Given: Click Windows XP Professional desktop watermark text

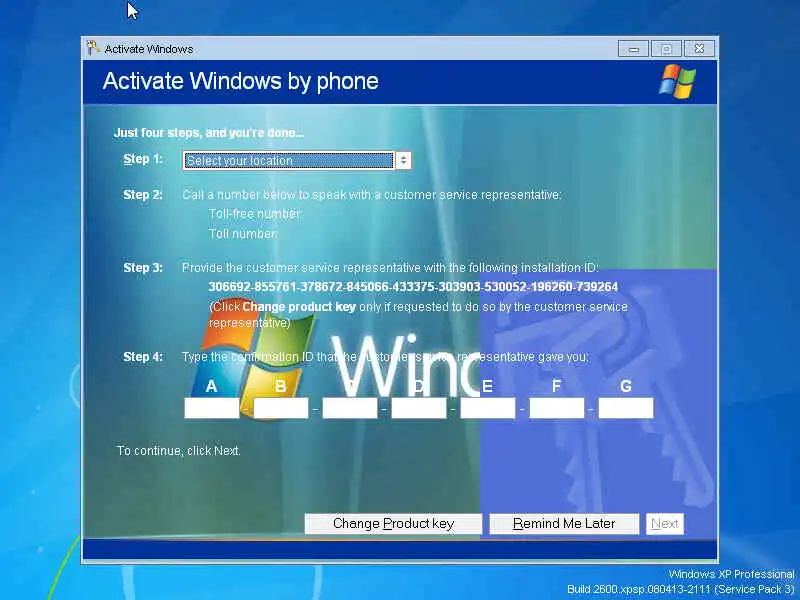Looking at the screenshot, I should point(732,574).
